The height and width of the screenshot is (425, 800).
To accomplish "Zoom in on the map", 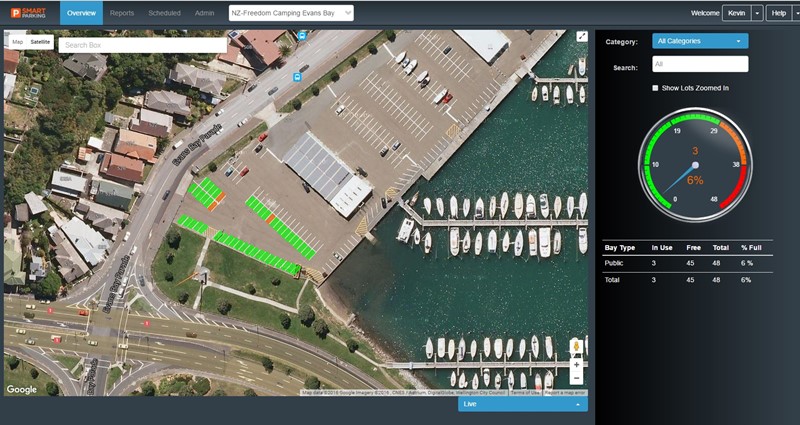I will [x=576, y=365].
